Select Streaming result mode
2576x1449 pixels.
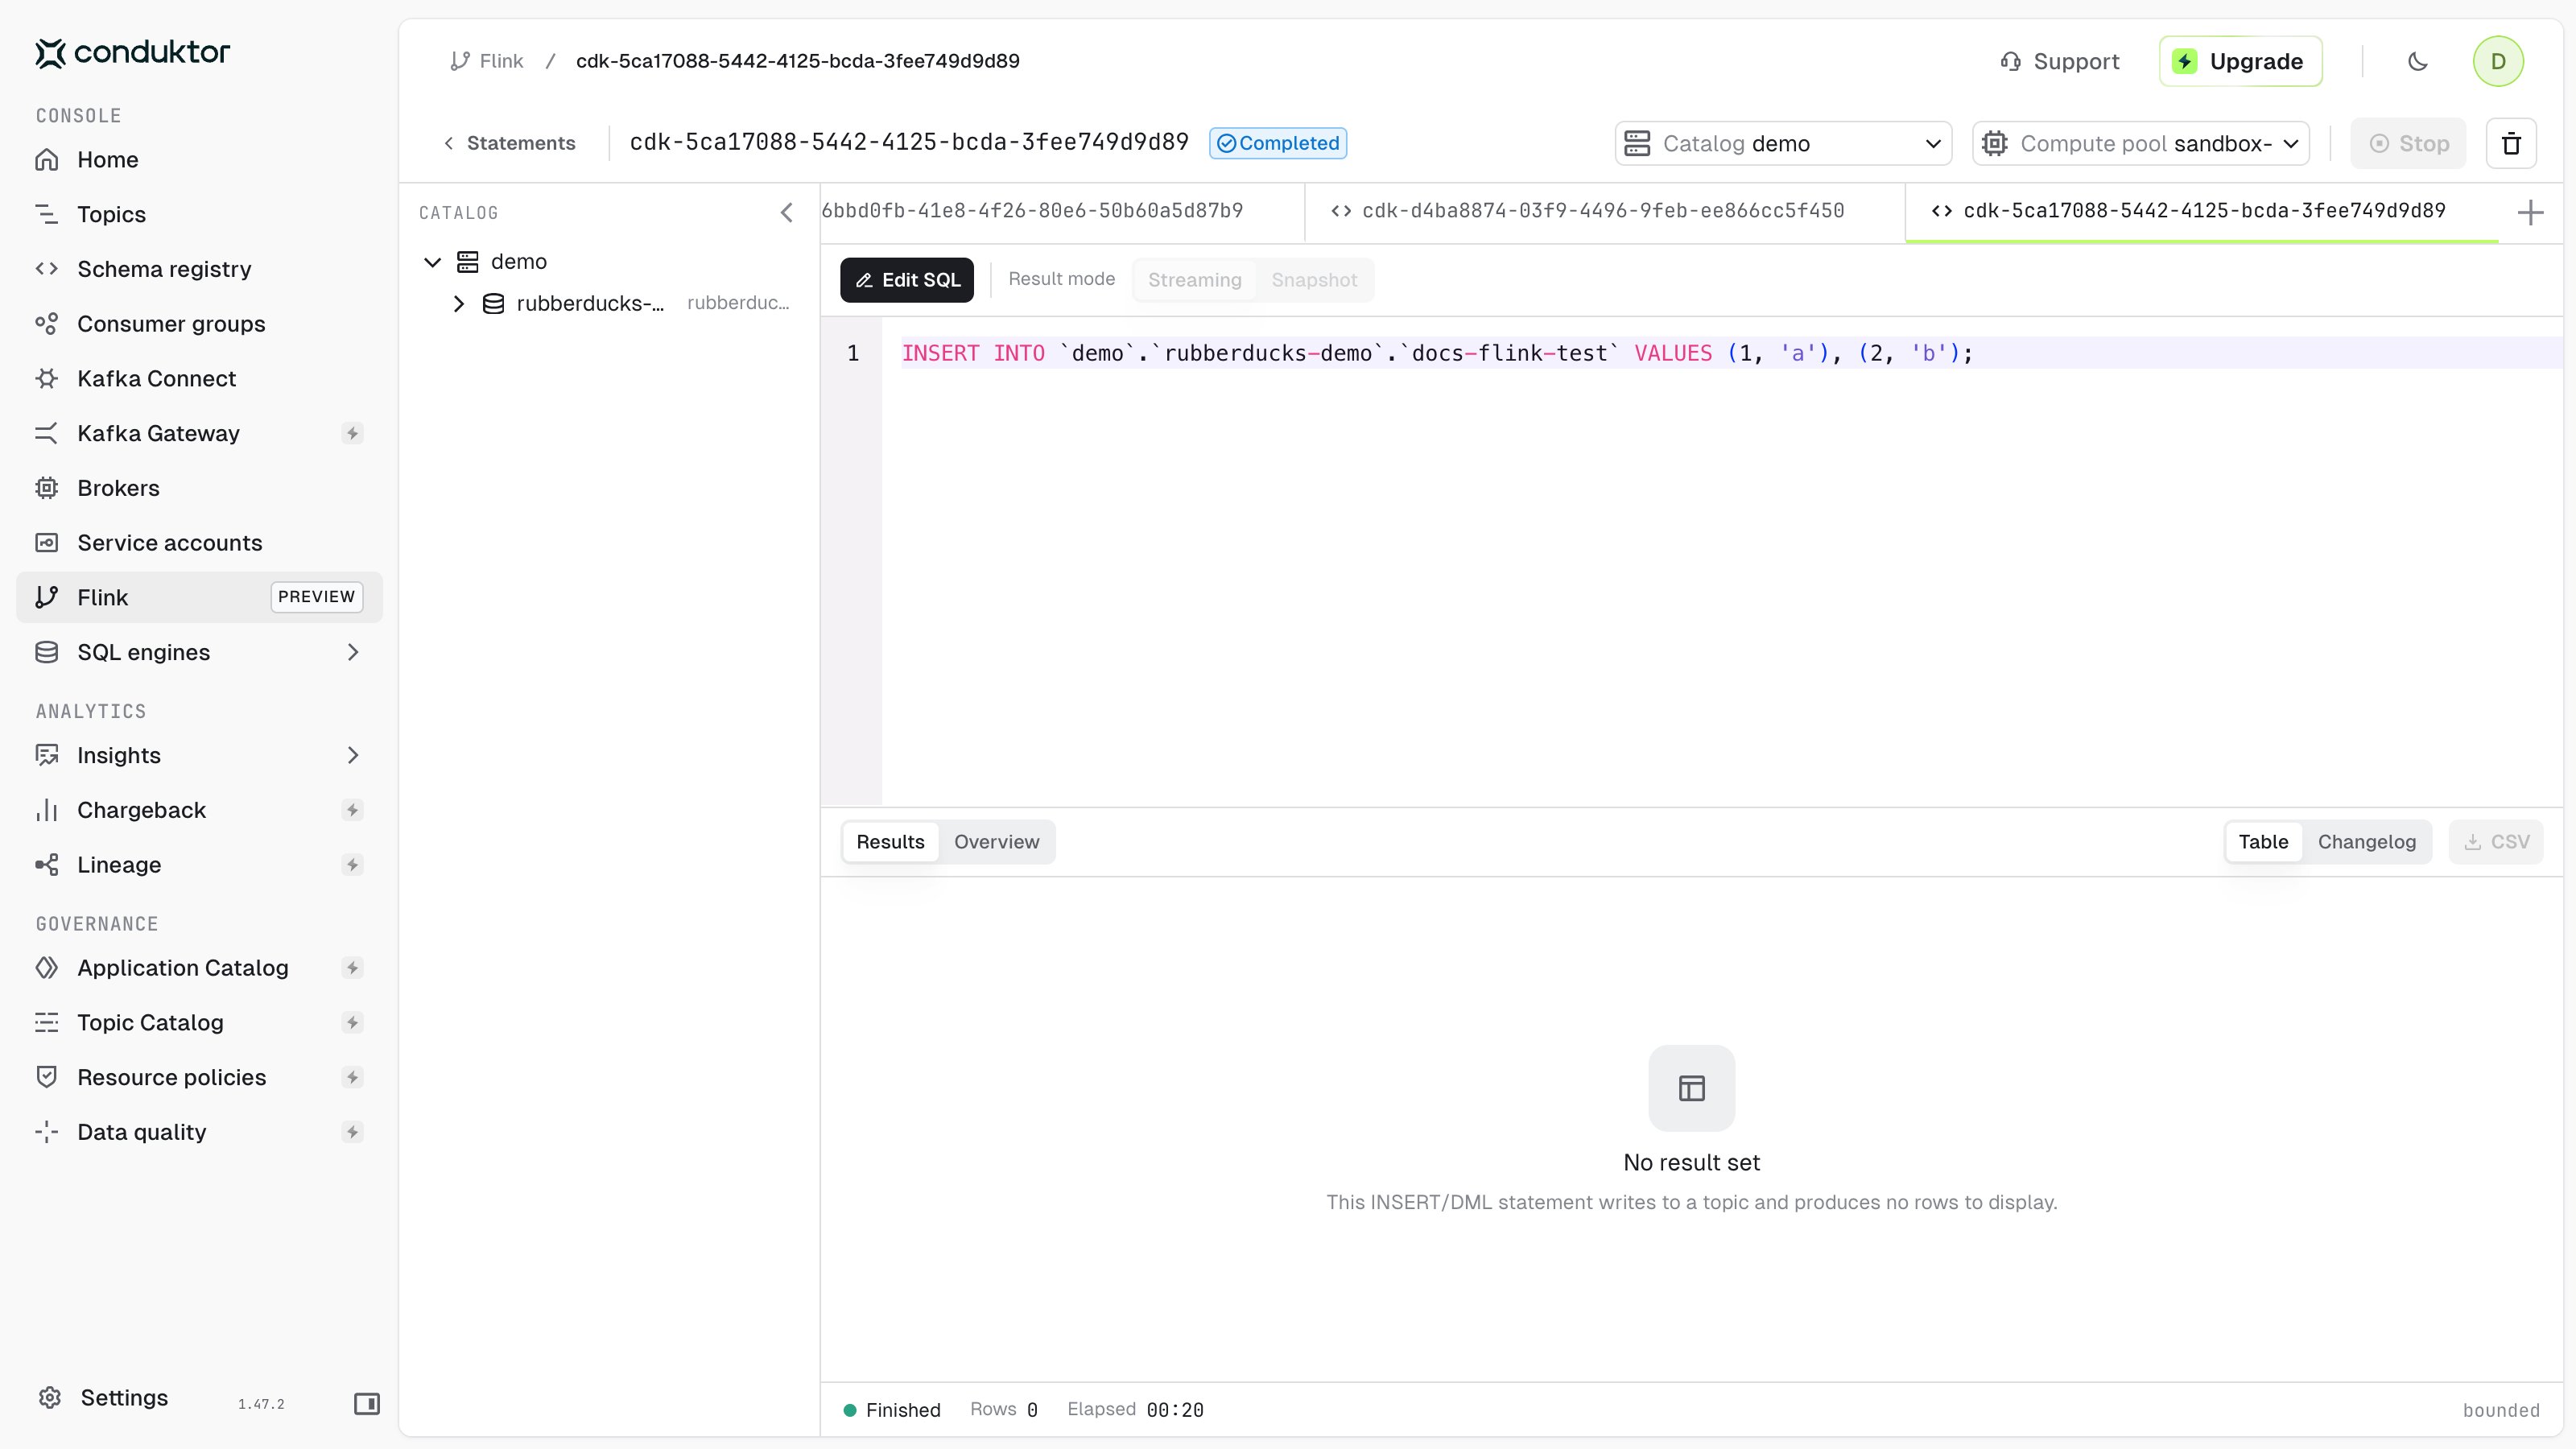pyautogui.click(x=1194, y=280)
